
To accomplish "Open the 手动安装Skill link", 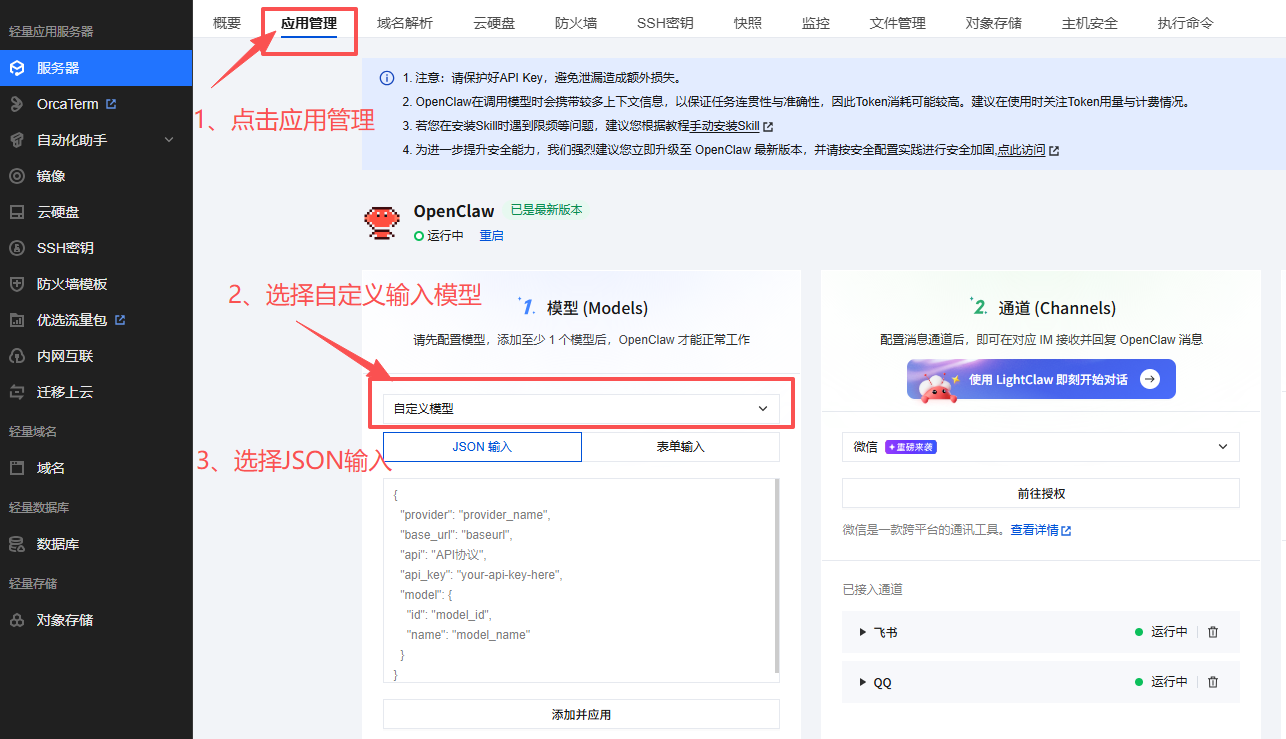I will tap(725, 126).
